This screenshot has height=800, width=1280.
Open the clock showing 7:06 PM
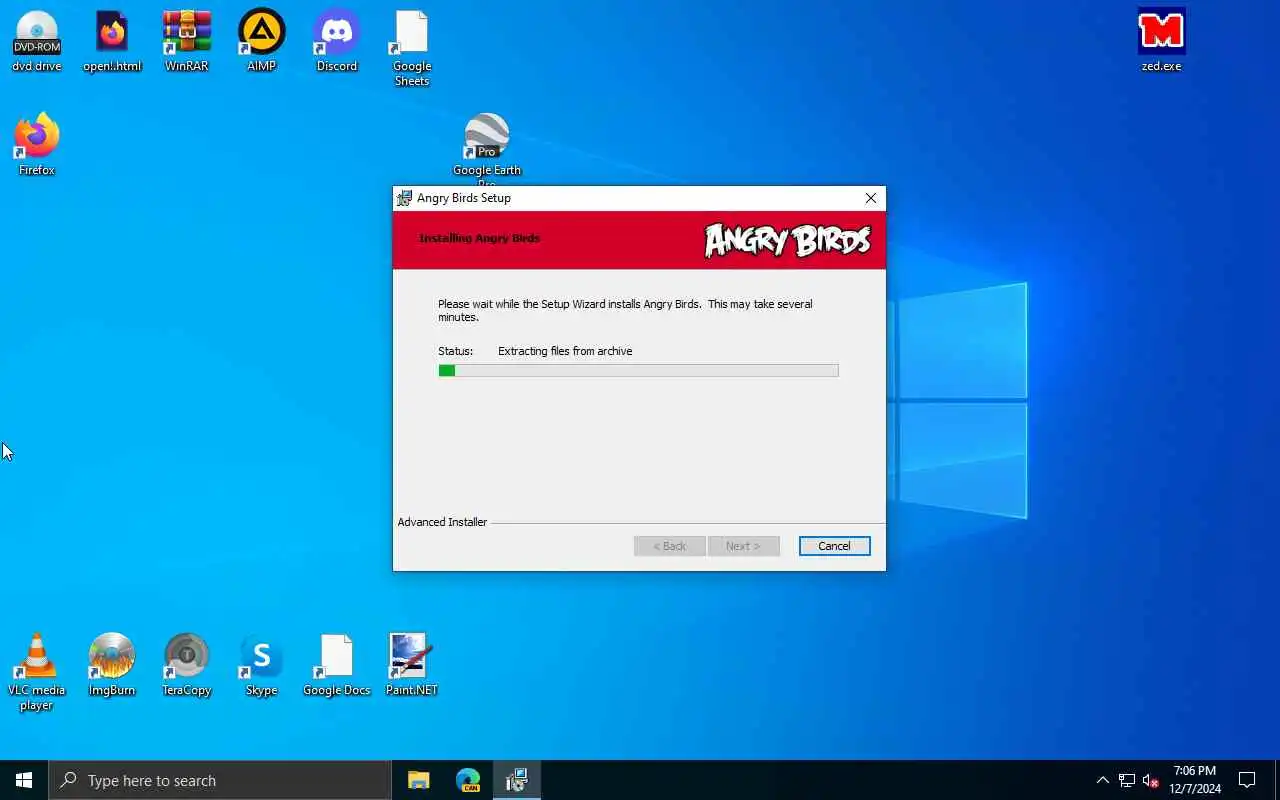click(1195, 780)
